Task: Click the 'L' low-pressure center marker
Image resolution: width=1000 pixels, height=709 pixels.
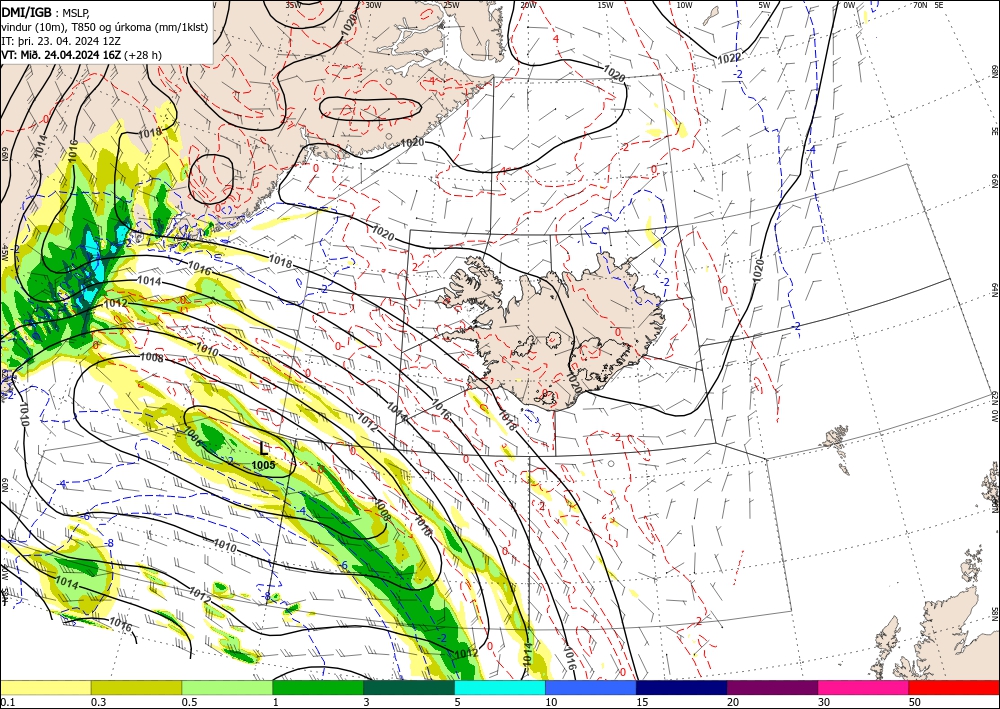Action: (x=263, y=448)
